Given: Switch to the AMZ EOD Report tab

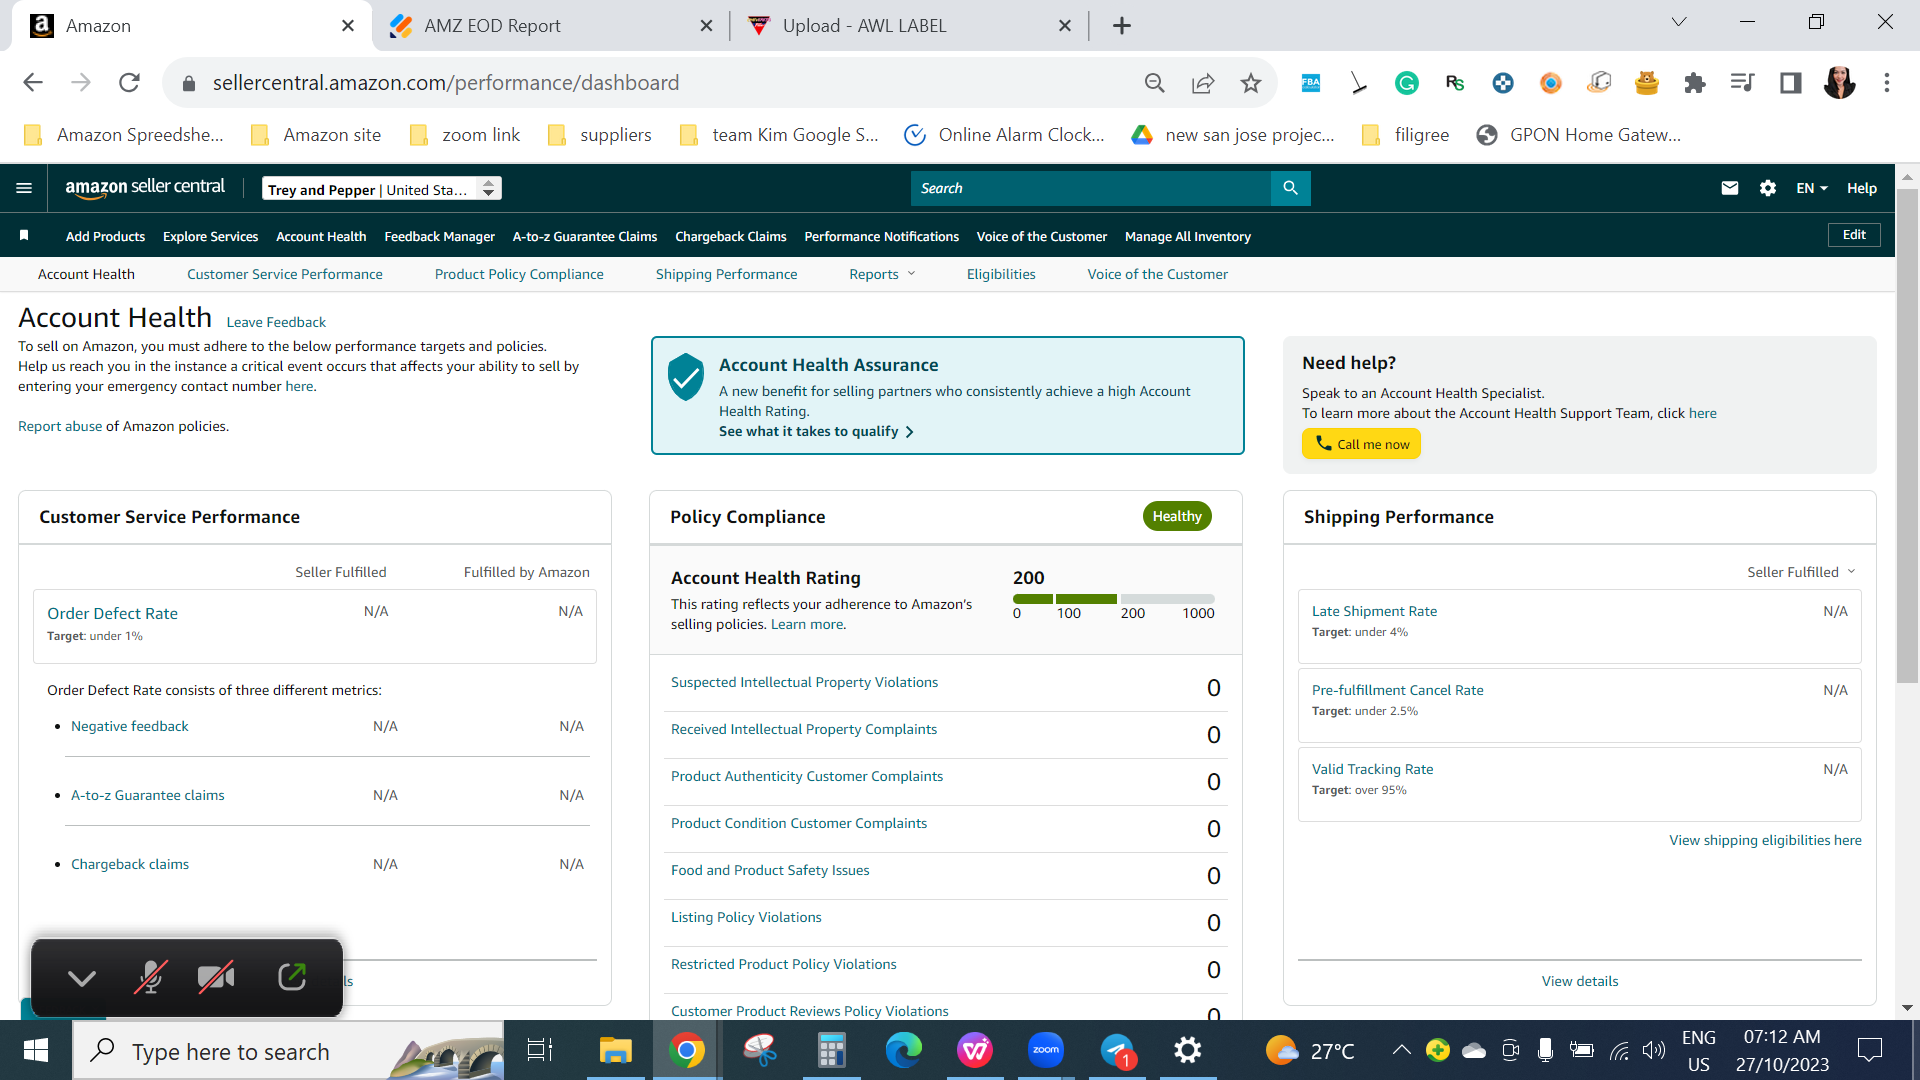Looking at the screenshot, I should (x=550, y=26).
